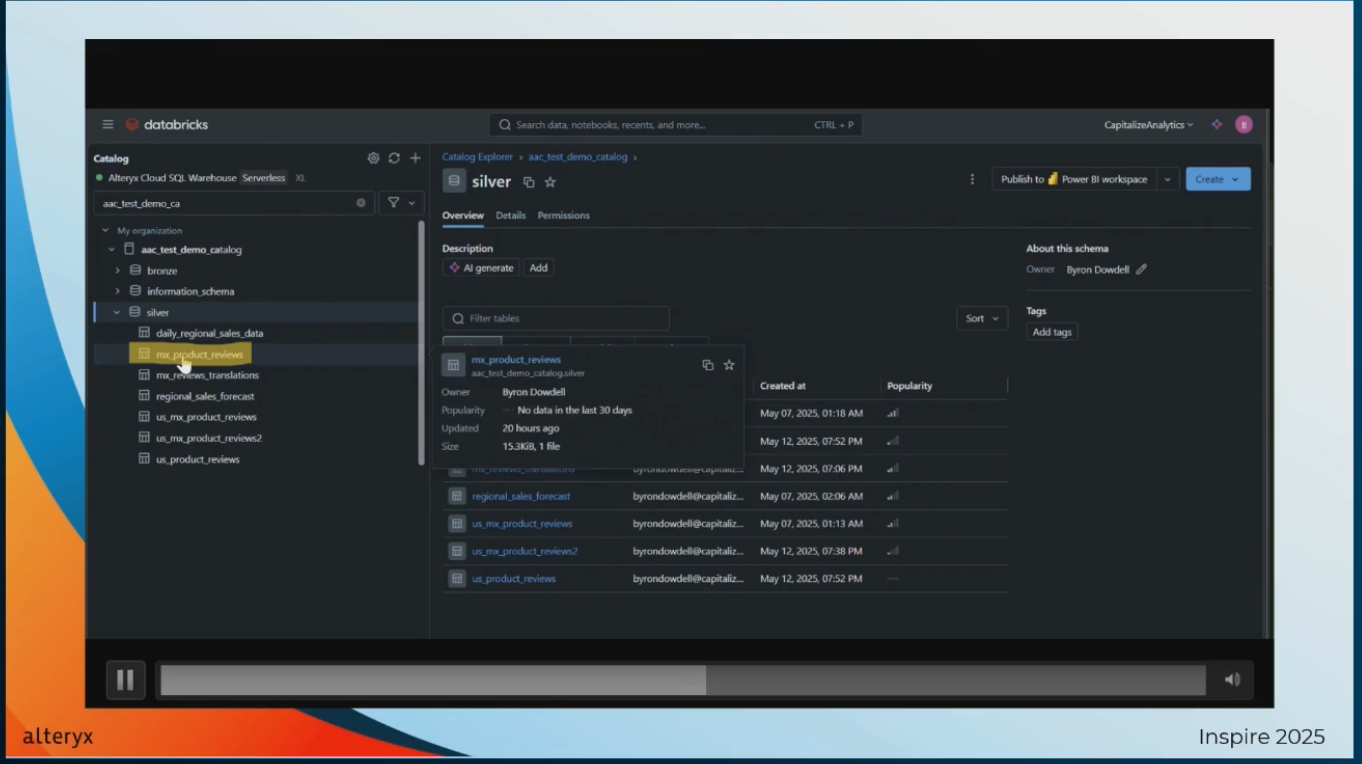Copy the silver schema name
The width and height of the screenshot is (1362, 764).
point(529,182)
